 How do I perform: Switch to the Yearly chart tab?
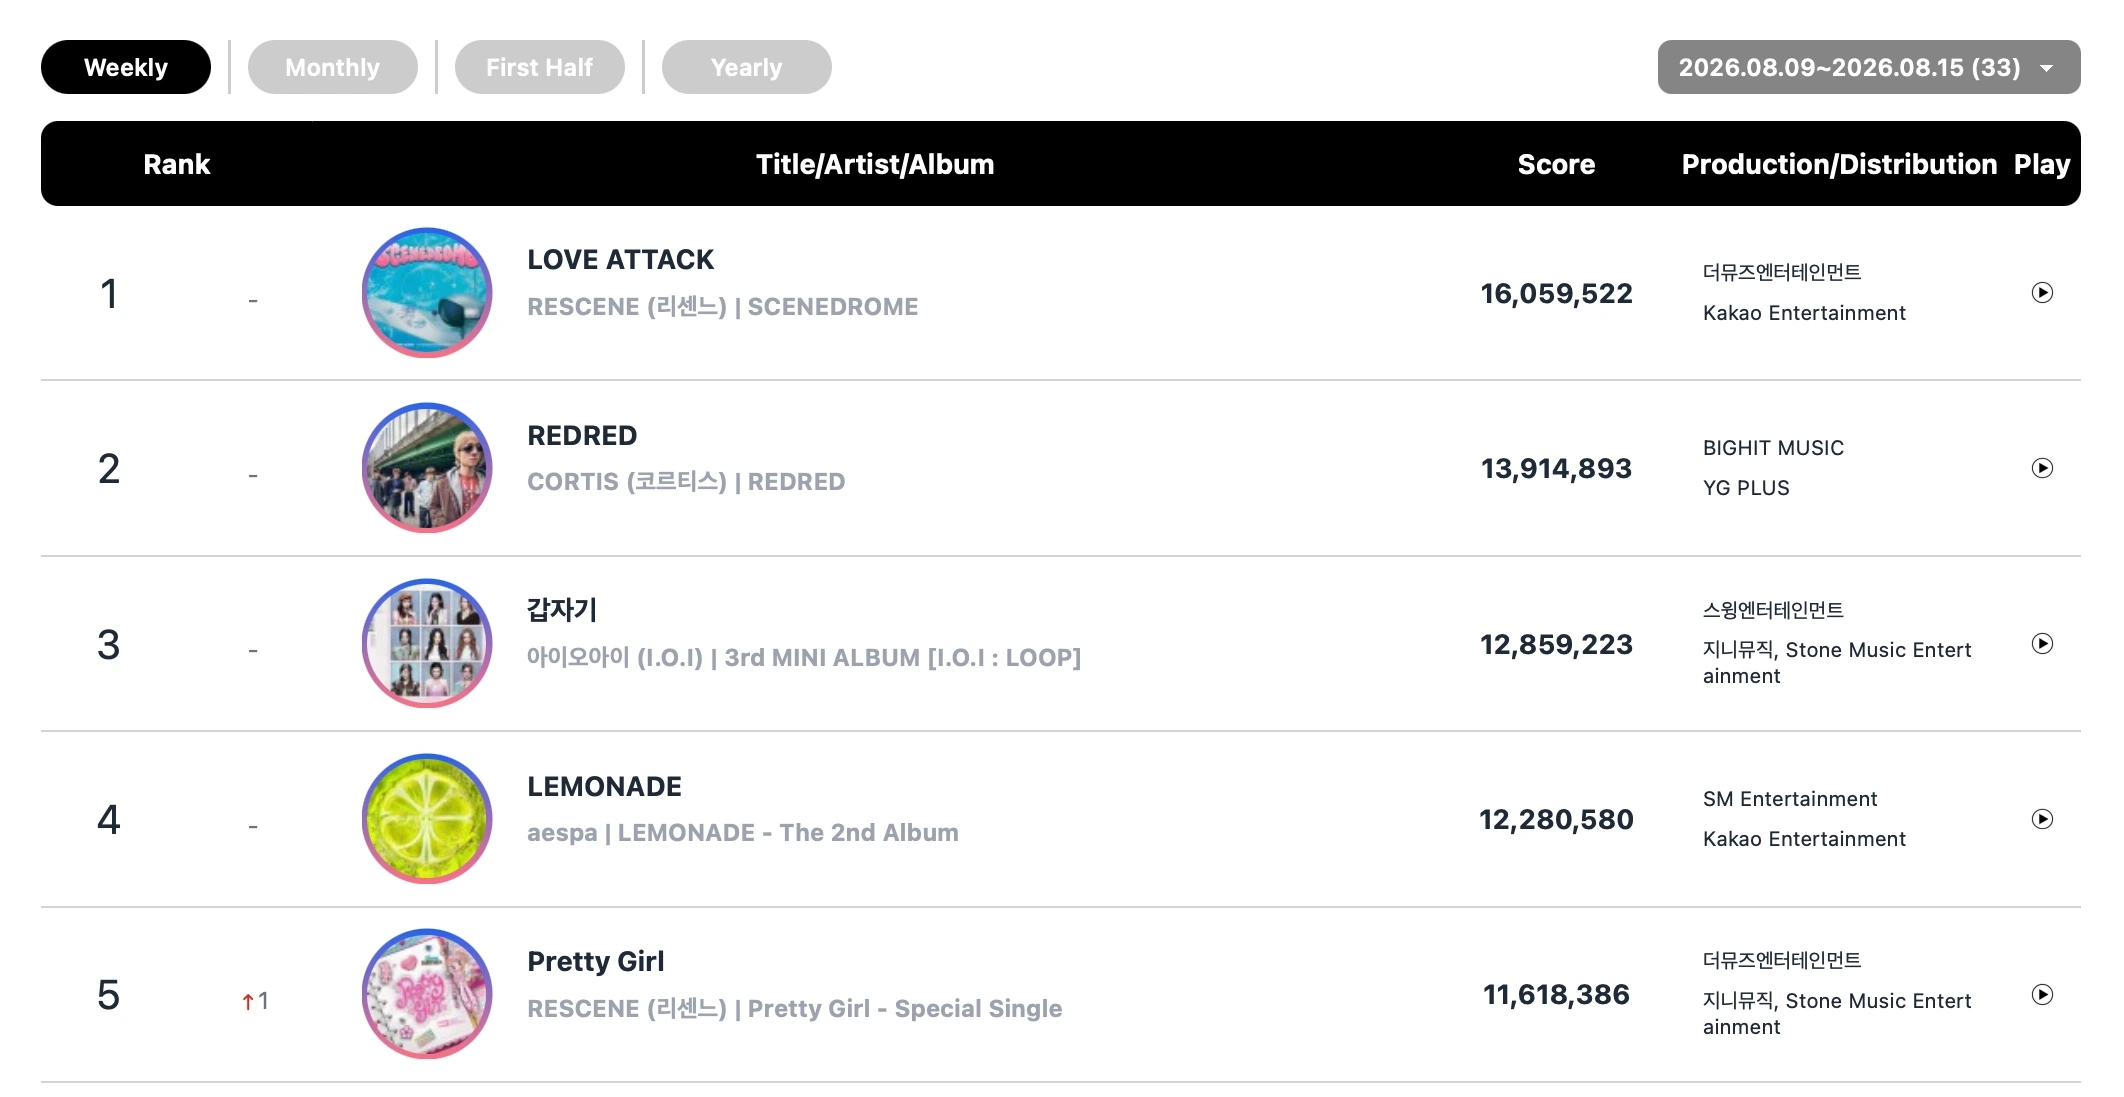[747, 67]
